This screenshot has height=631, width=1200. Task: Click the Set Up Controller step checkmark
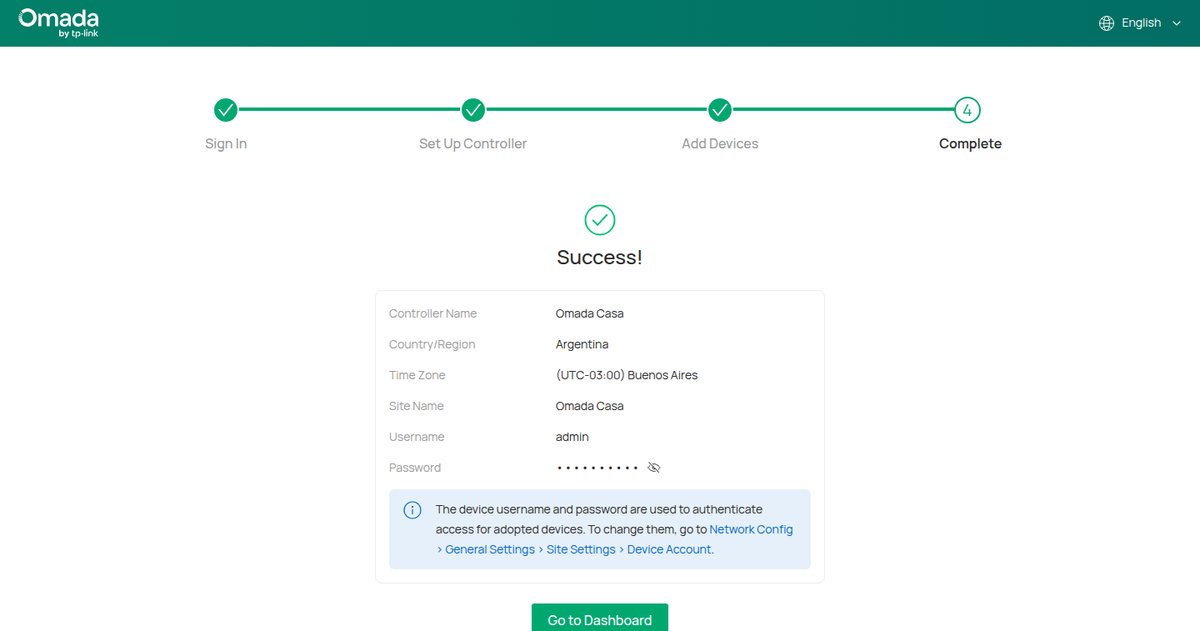pos(473,110)
